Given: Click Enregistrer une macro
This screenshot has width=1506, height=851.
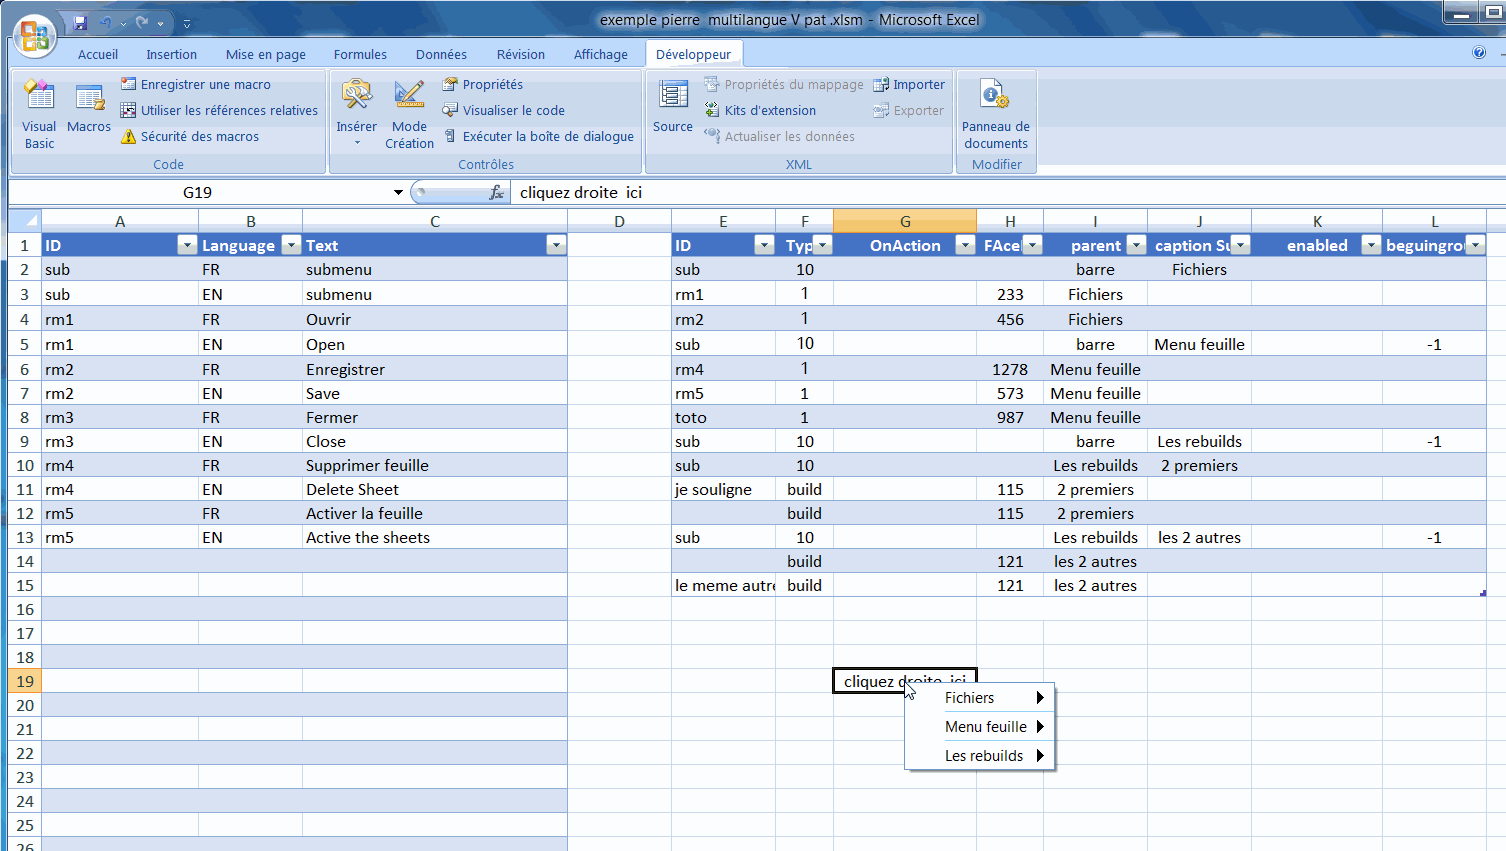Looking at the screenshot, I should pyautogui.click(x=196, y=84).
